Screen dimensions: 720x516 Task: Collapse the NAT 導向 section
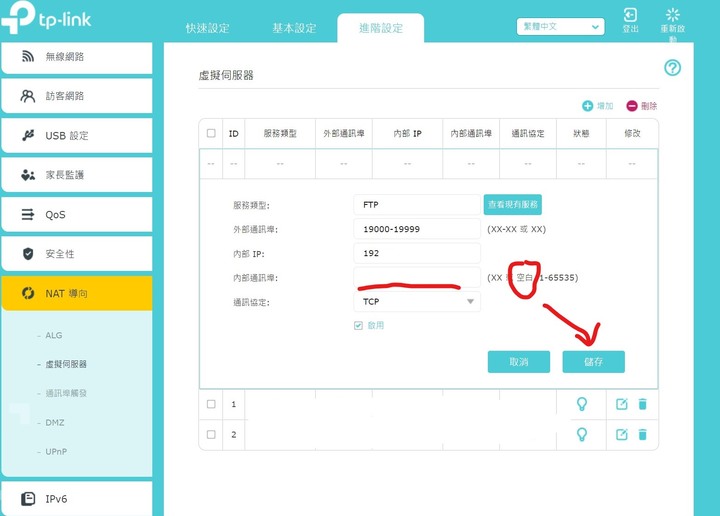click(77, 293)
